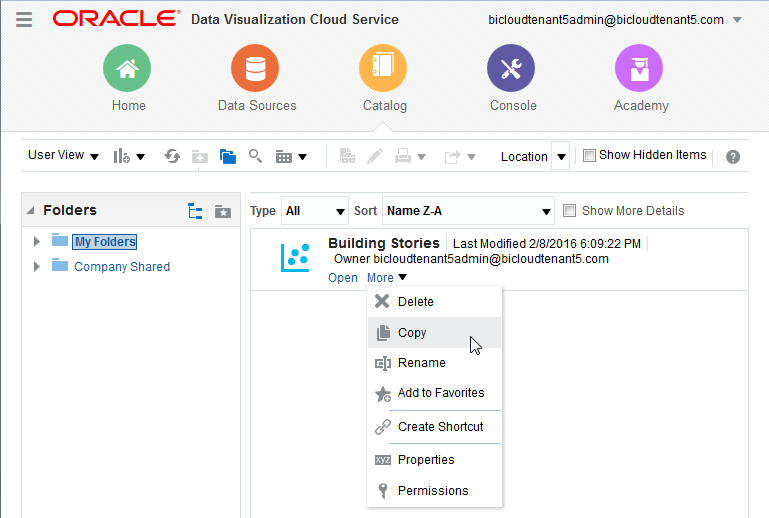The image size is (769, 518).
Task: Collapse the Folders panel
Action: click(31, 210)
